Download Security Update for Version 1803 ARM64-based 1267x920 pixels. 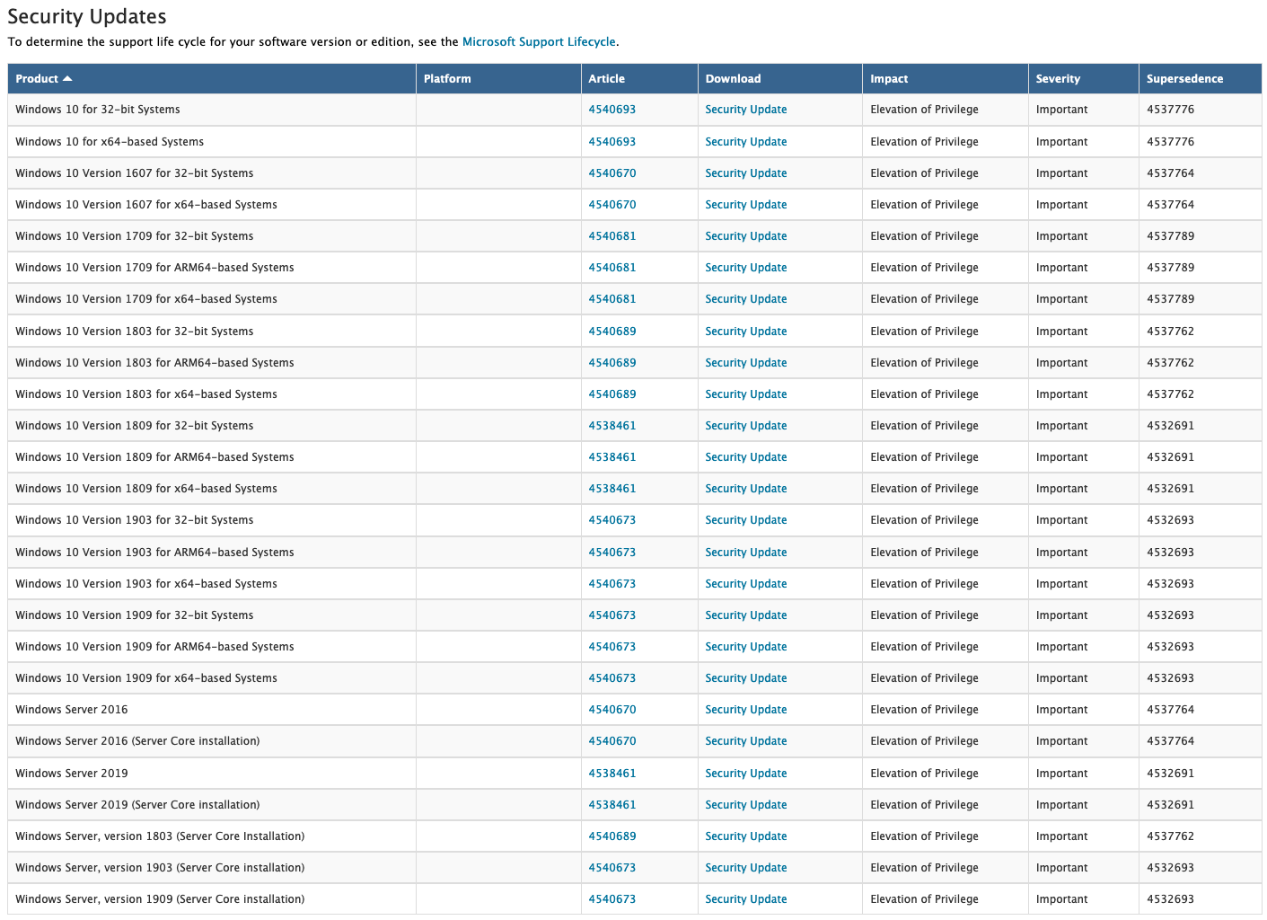746,363
